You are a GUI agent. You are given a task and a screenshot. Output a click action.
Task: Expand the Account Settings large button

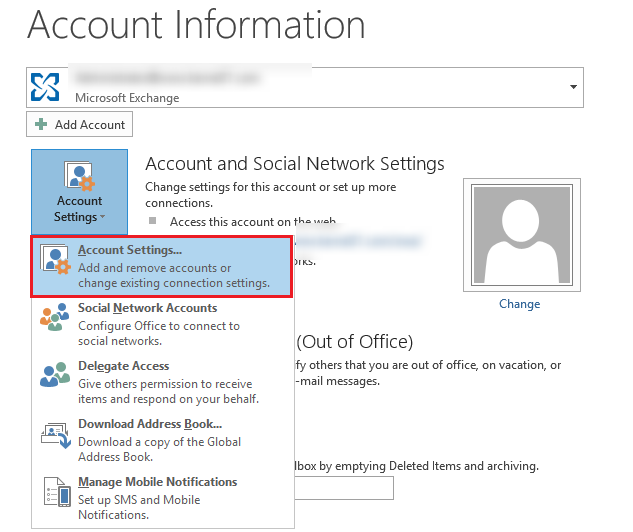pyautogui.click(x=80, y=192)
